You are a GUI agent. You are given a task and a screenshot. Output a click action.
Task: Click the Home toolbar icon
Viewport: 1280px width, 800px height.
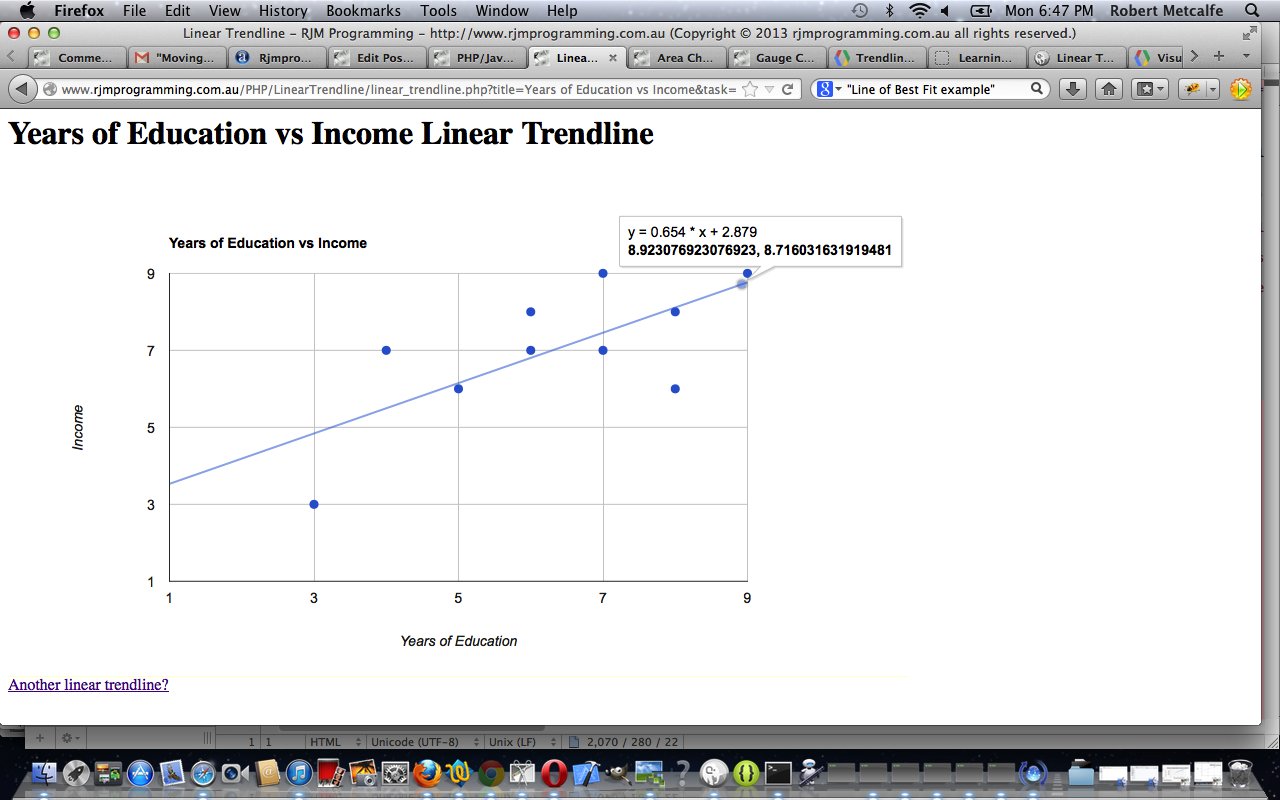click(1108, 88)
